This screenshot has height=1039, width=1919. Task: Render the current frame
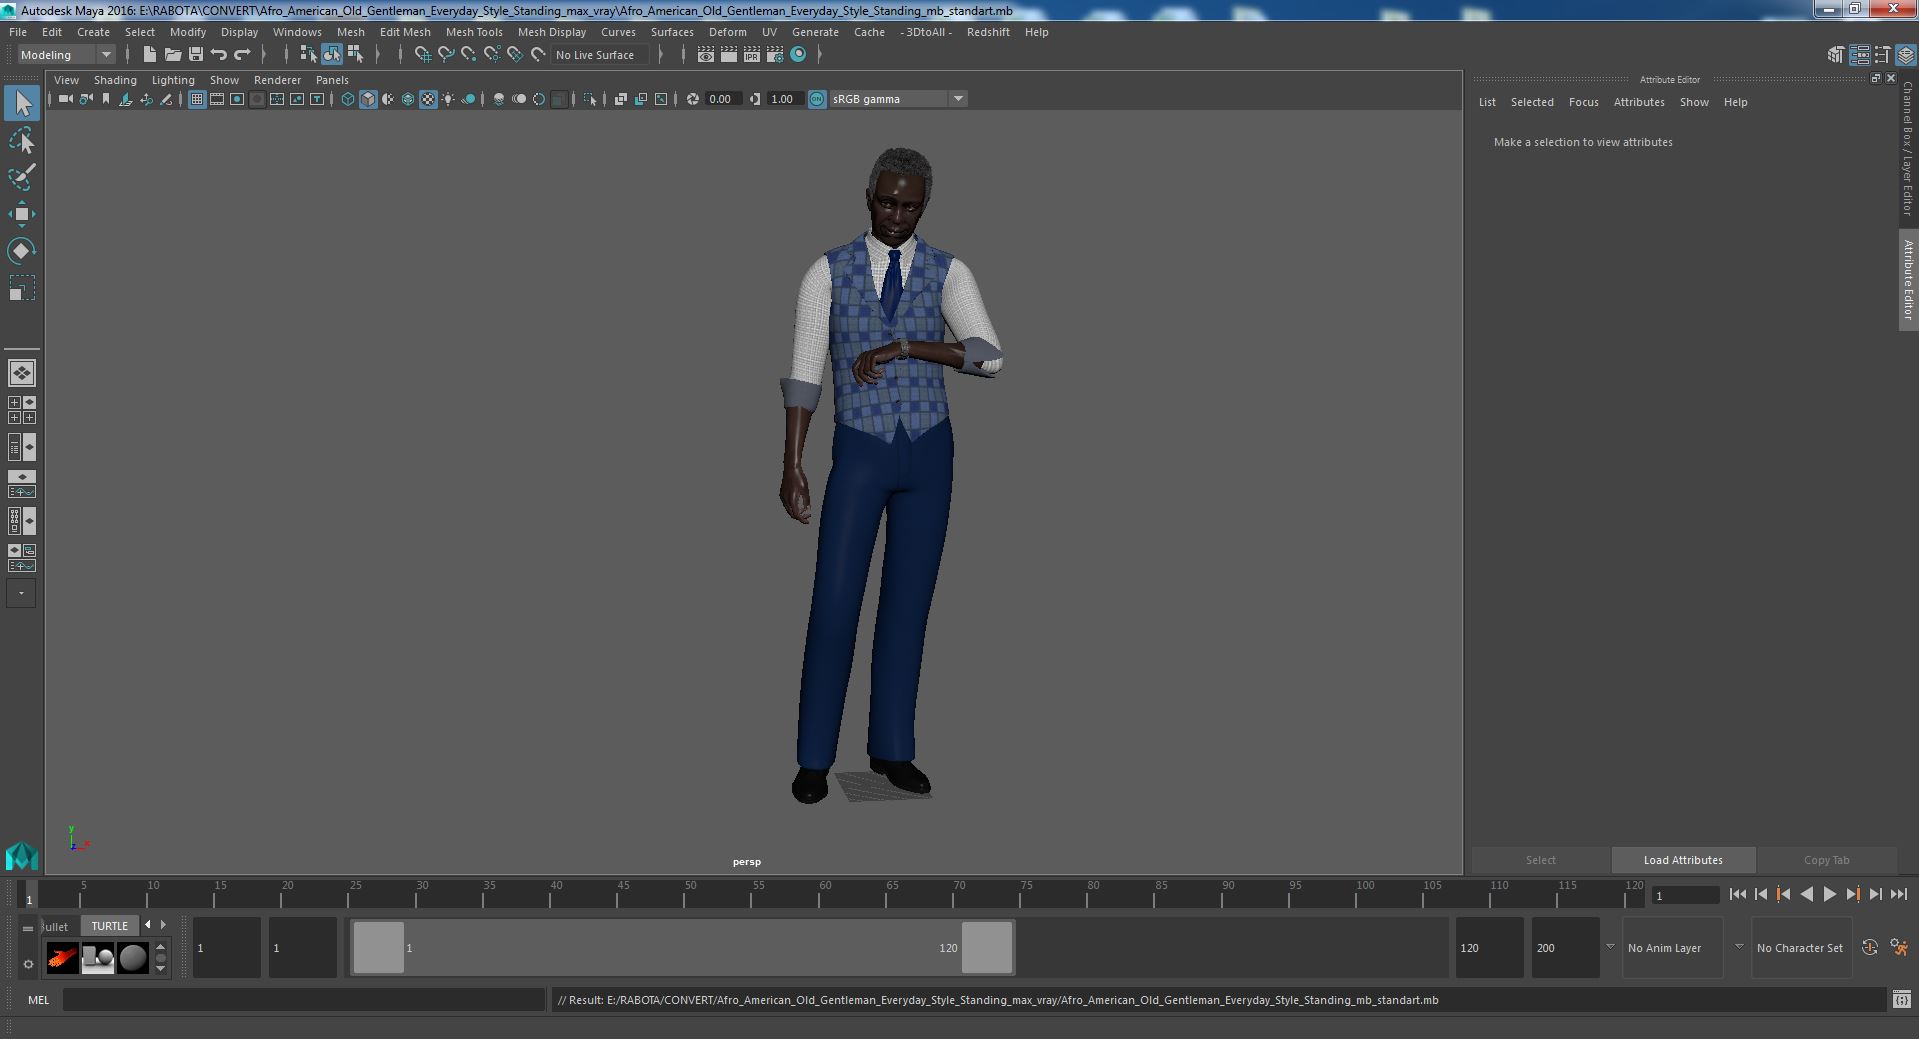pos(729,55)
